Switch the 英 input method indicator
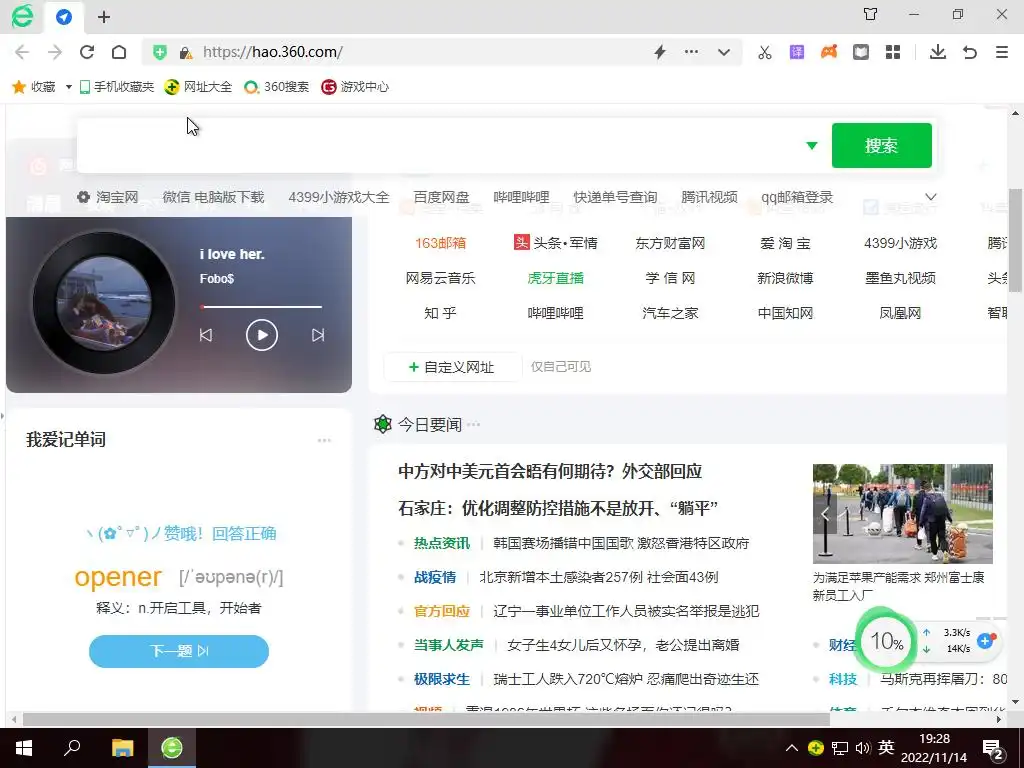This screenshot has height=768, width=1024. pyautogui.click(x=886, y=748)
